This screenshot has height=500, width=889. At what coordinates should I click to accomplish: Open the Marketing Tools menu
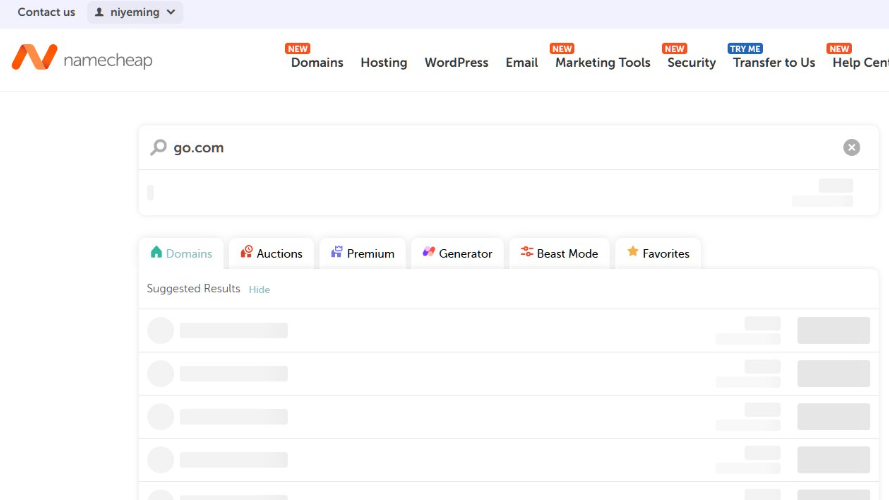(603, 62)
